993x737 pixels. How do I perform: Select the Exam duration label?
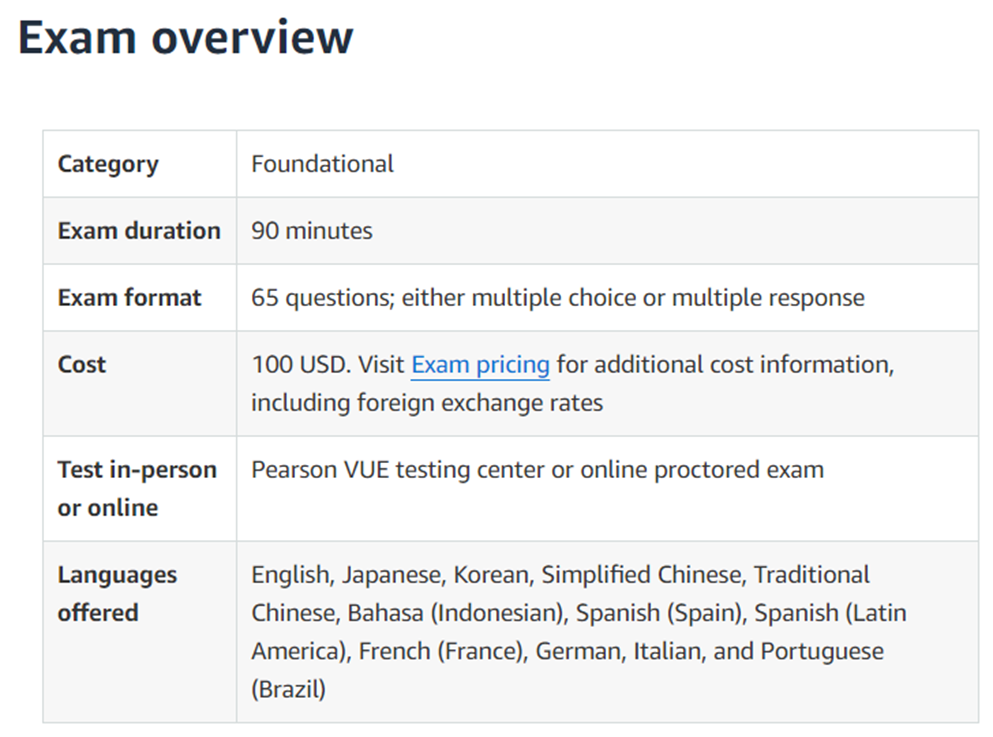coord(139,231)
